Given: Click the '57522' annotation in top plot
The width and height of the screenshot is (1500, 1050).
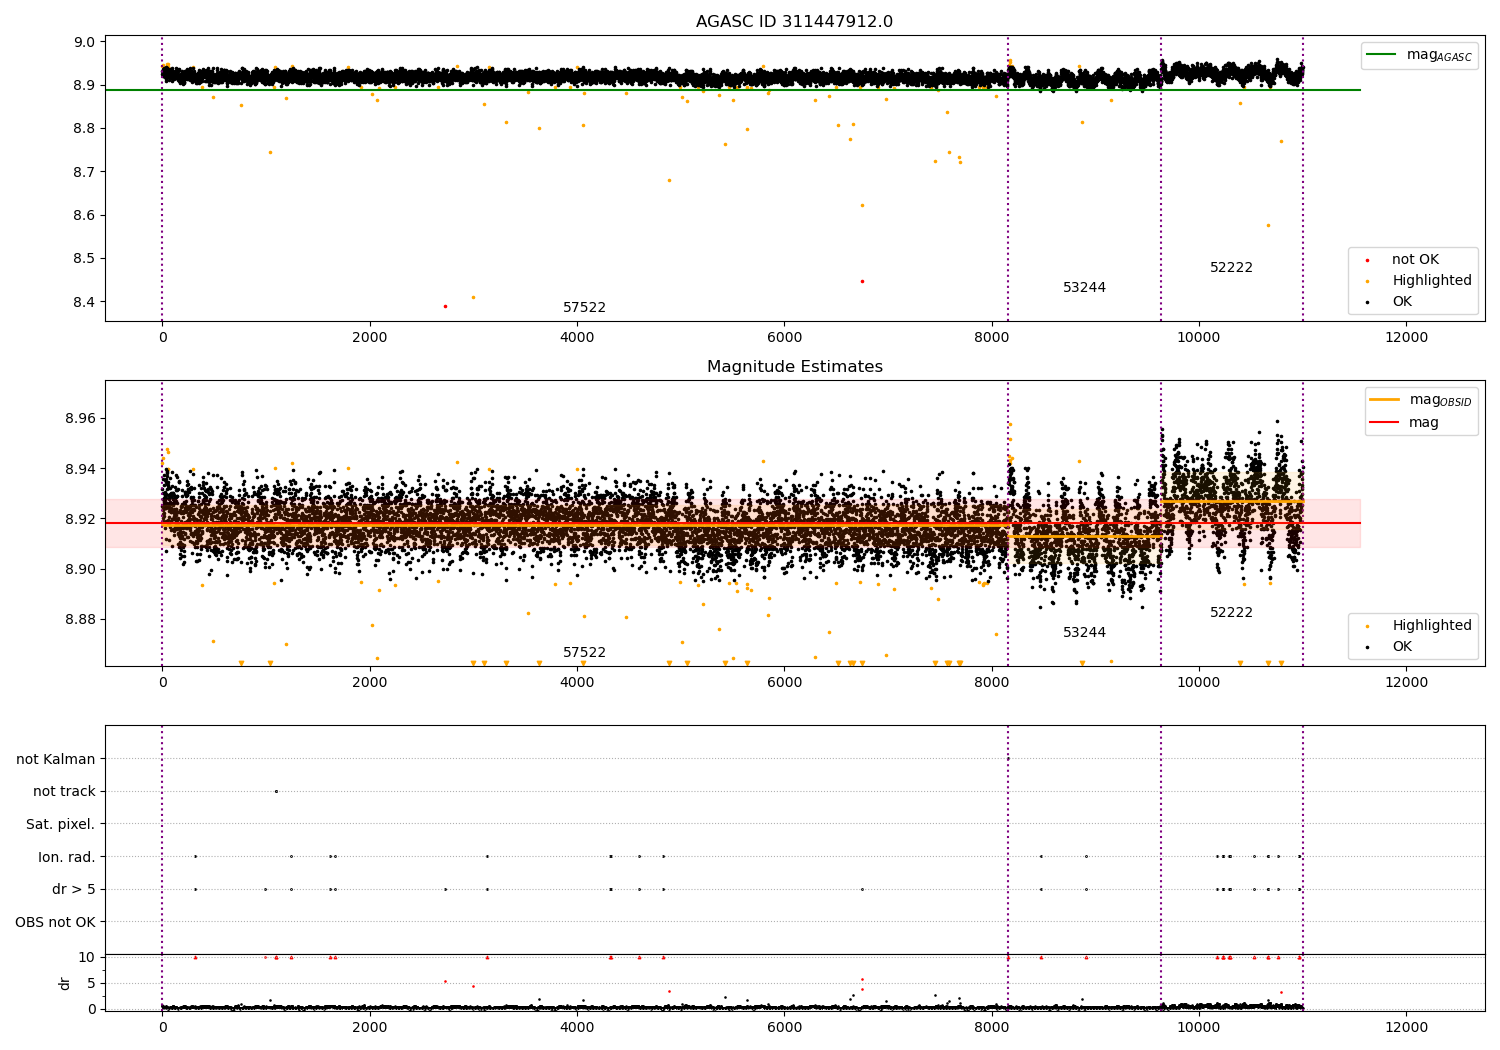Looking at the screenshot, I should point(584,308).
